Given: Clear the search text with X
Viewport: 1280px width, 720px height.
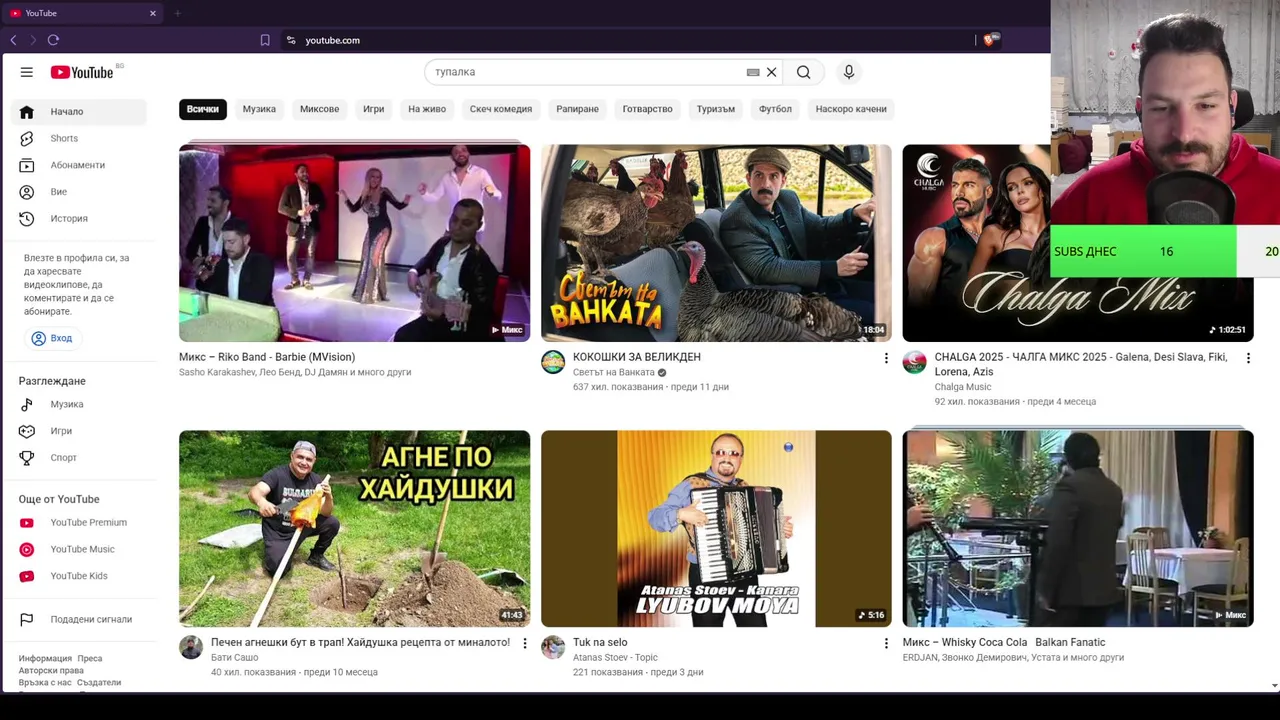Looking at the screenshot, I should [771, 72].
